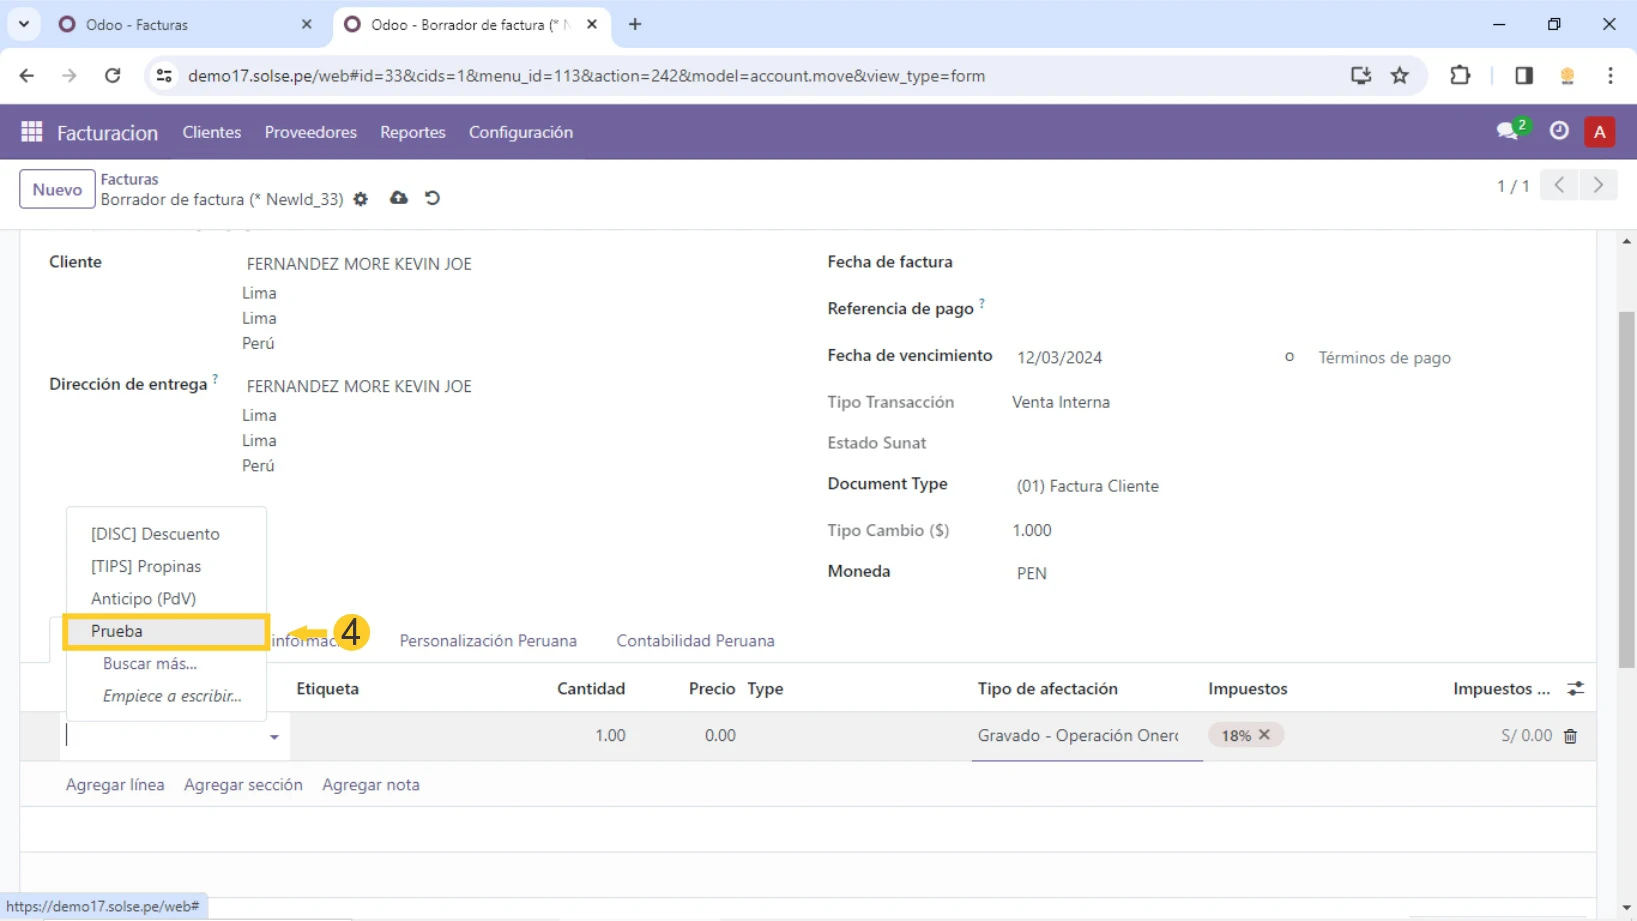Click the Nuevo button

(57, 189)
